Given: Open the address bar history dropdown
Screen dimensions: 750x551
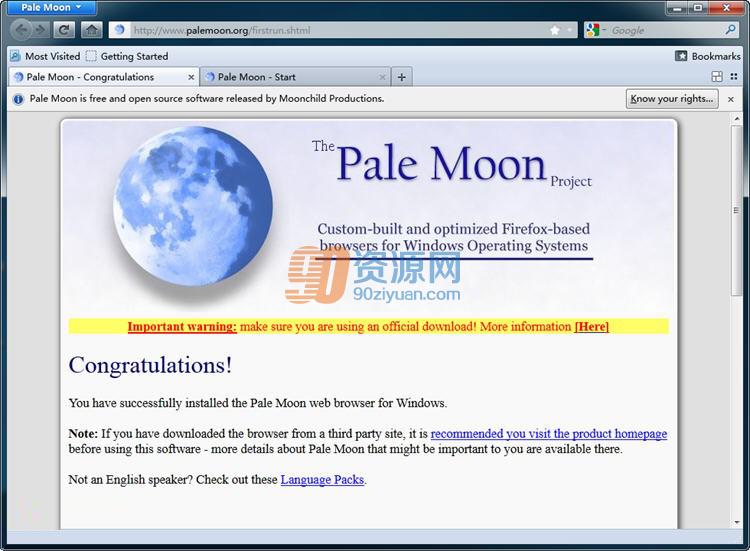Looking at the screenshot, I should 570,30.
